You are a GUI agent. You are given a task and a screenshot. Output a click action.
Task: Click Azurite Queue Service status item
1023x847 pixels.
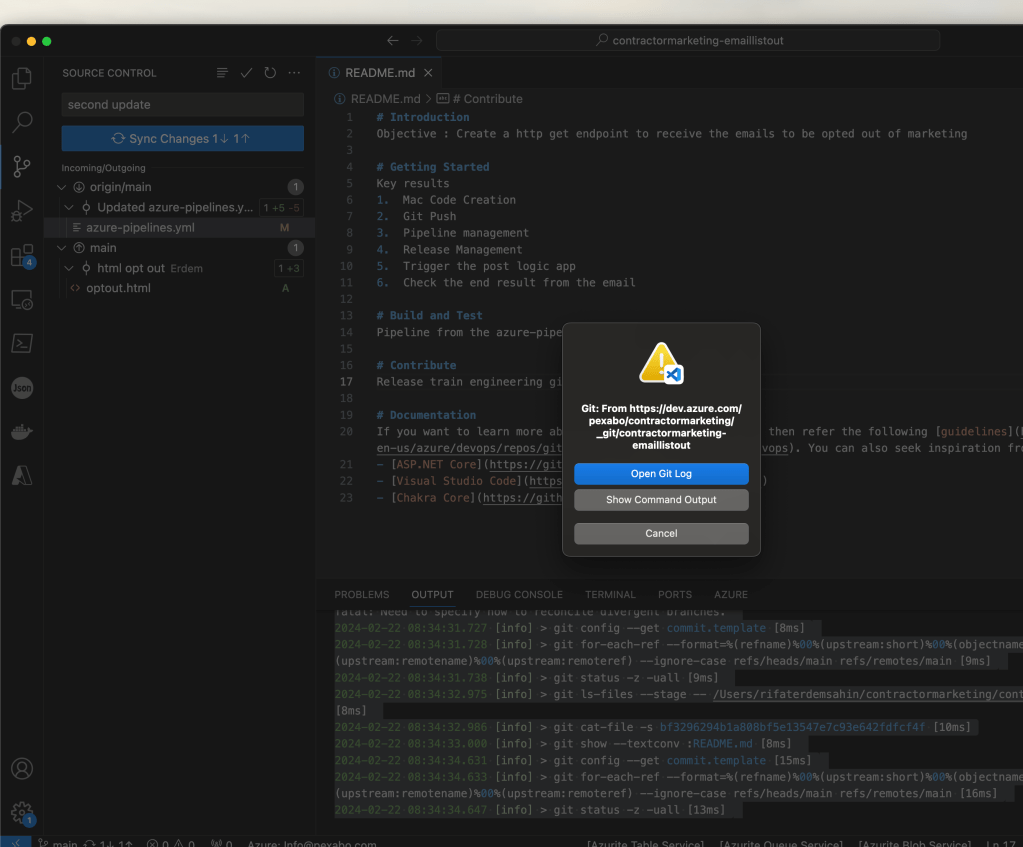781,843
